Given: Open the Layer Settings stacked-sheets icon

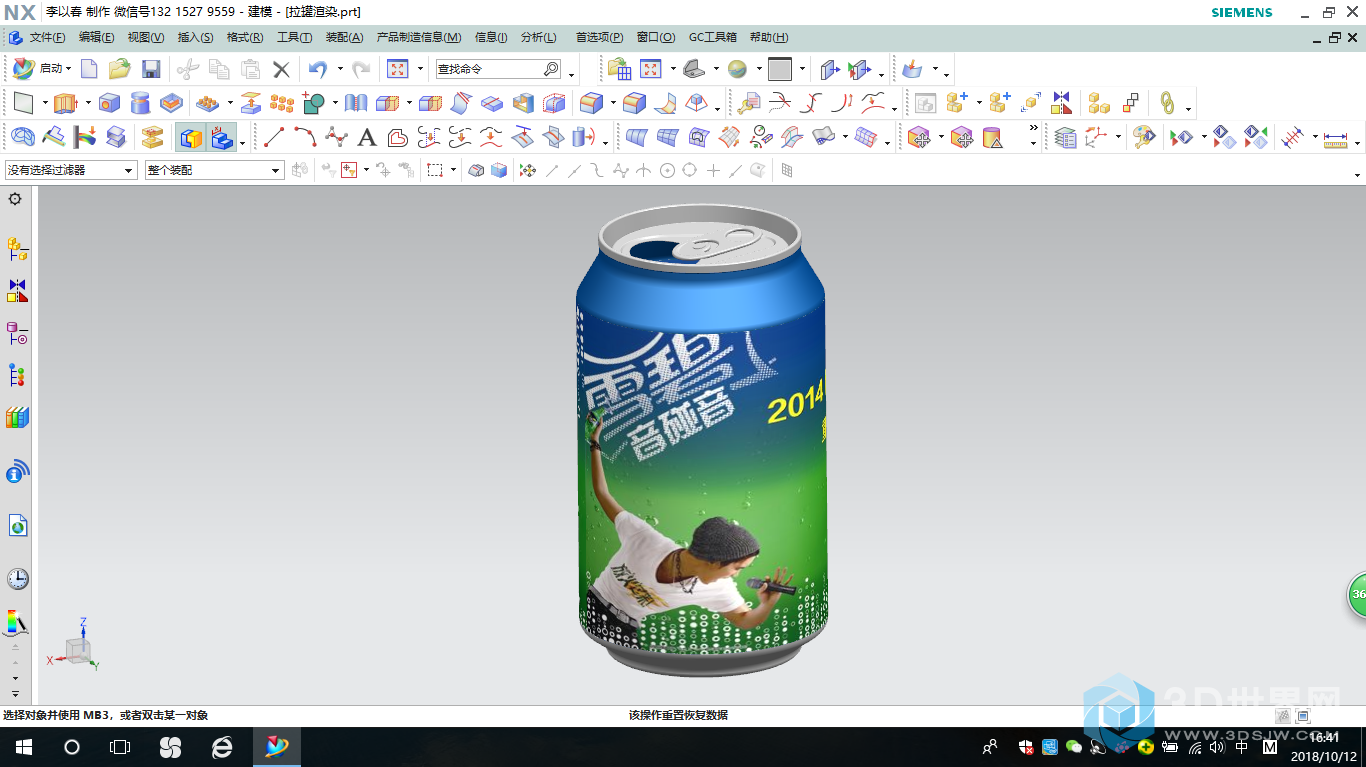Looking at the screenshot, I should point(1066,137).
